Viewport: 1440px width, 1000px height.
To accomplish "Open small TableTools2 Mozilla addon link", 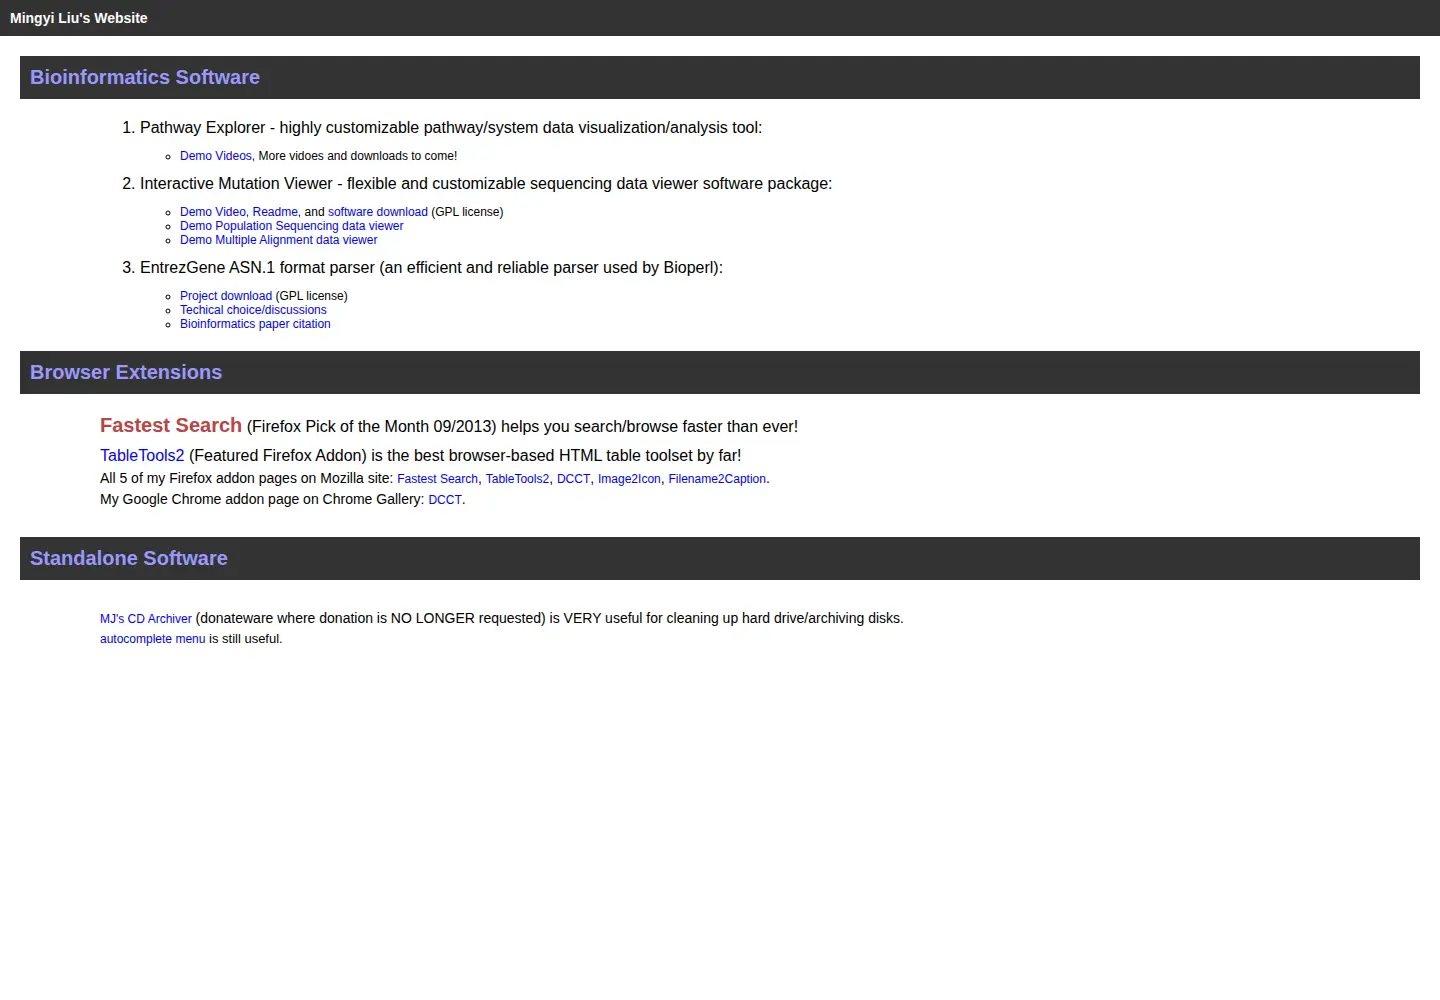I will [x=517, y=479].
